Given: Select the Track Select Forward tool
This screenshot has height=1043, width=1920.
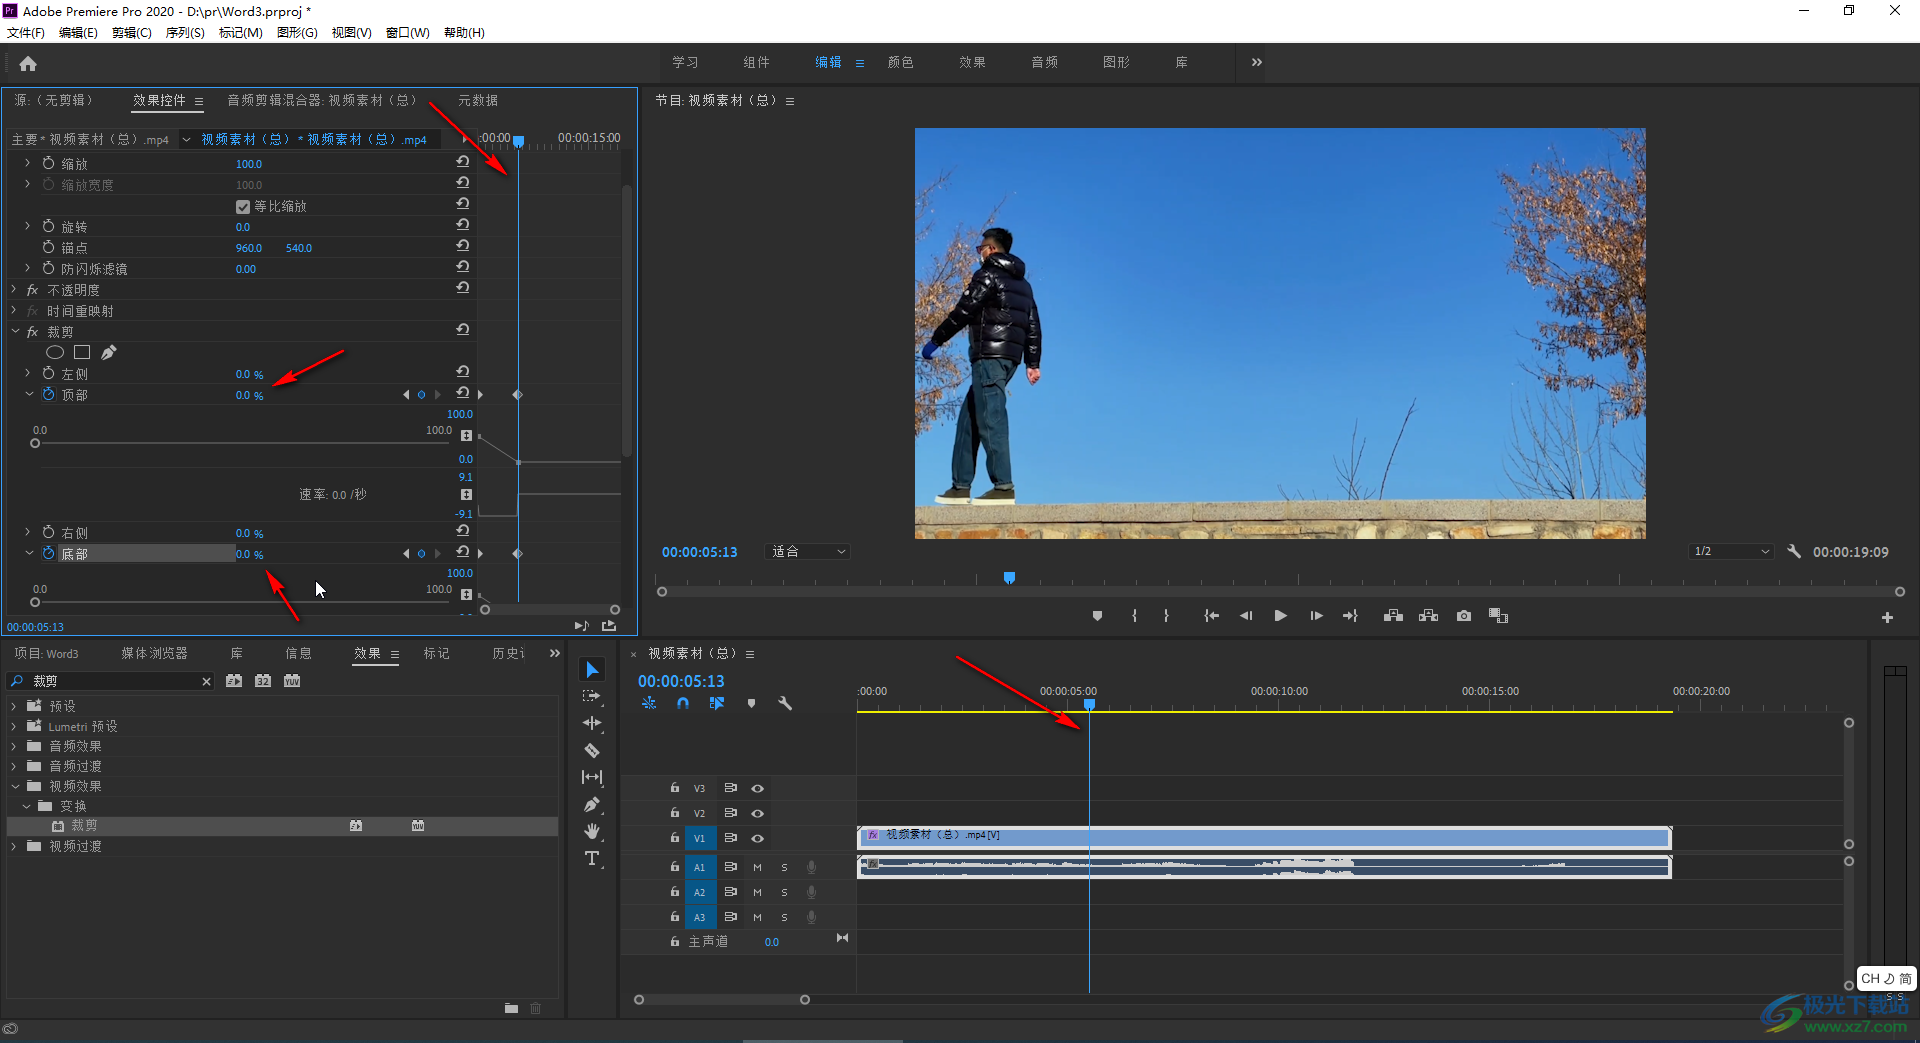Looking at the screenshot, I should (592, 696).
